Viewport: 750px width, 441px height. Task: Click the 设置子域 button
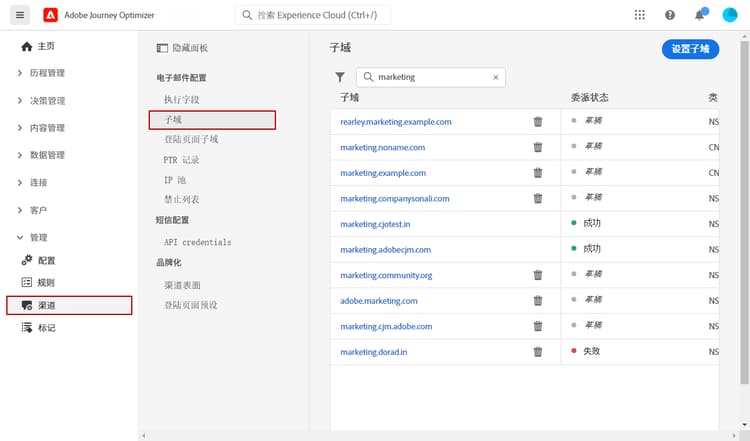[x=690, y=49]
